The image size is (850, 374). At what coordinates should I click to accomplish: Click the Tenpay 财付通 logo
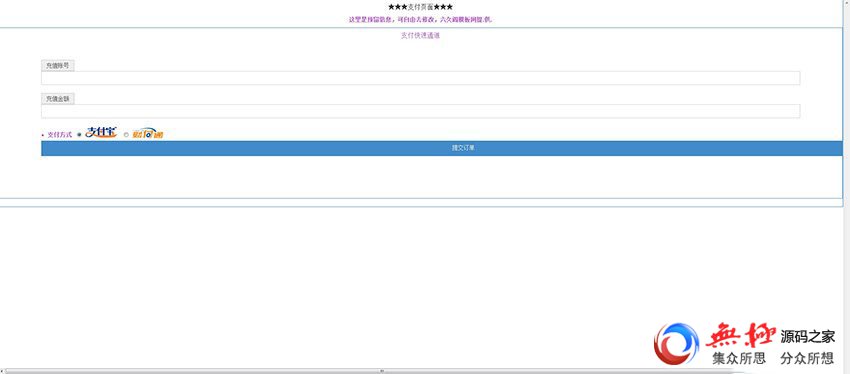tap(147, 133)
